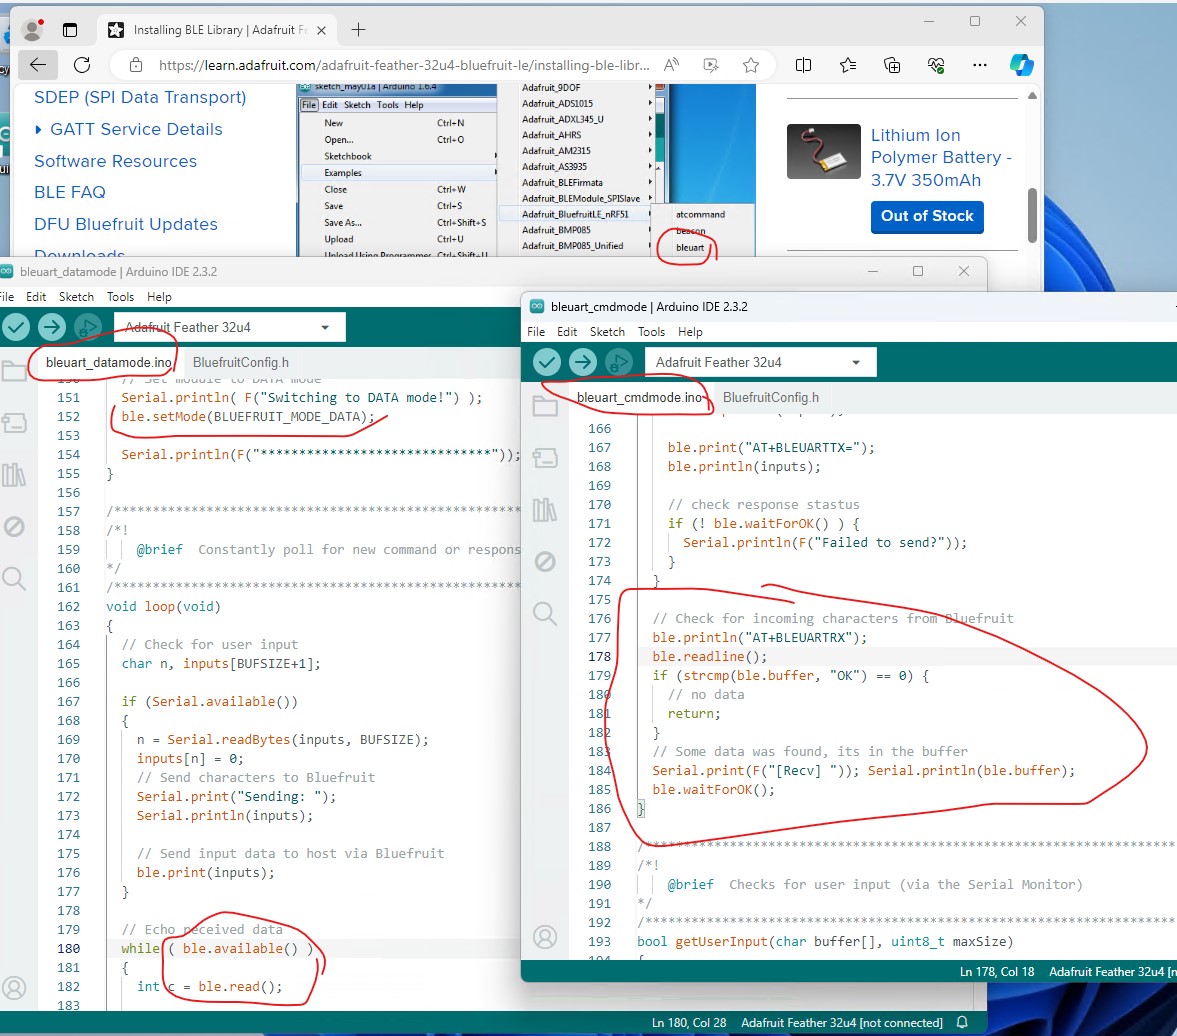Click Ln 178, Col 18 status entry
Screen dimensions: 1177x1036
coord(997,971)
